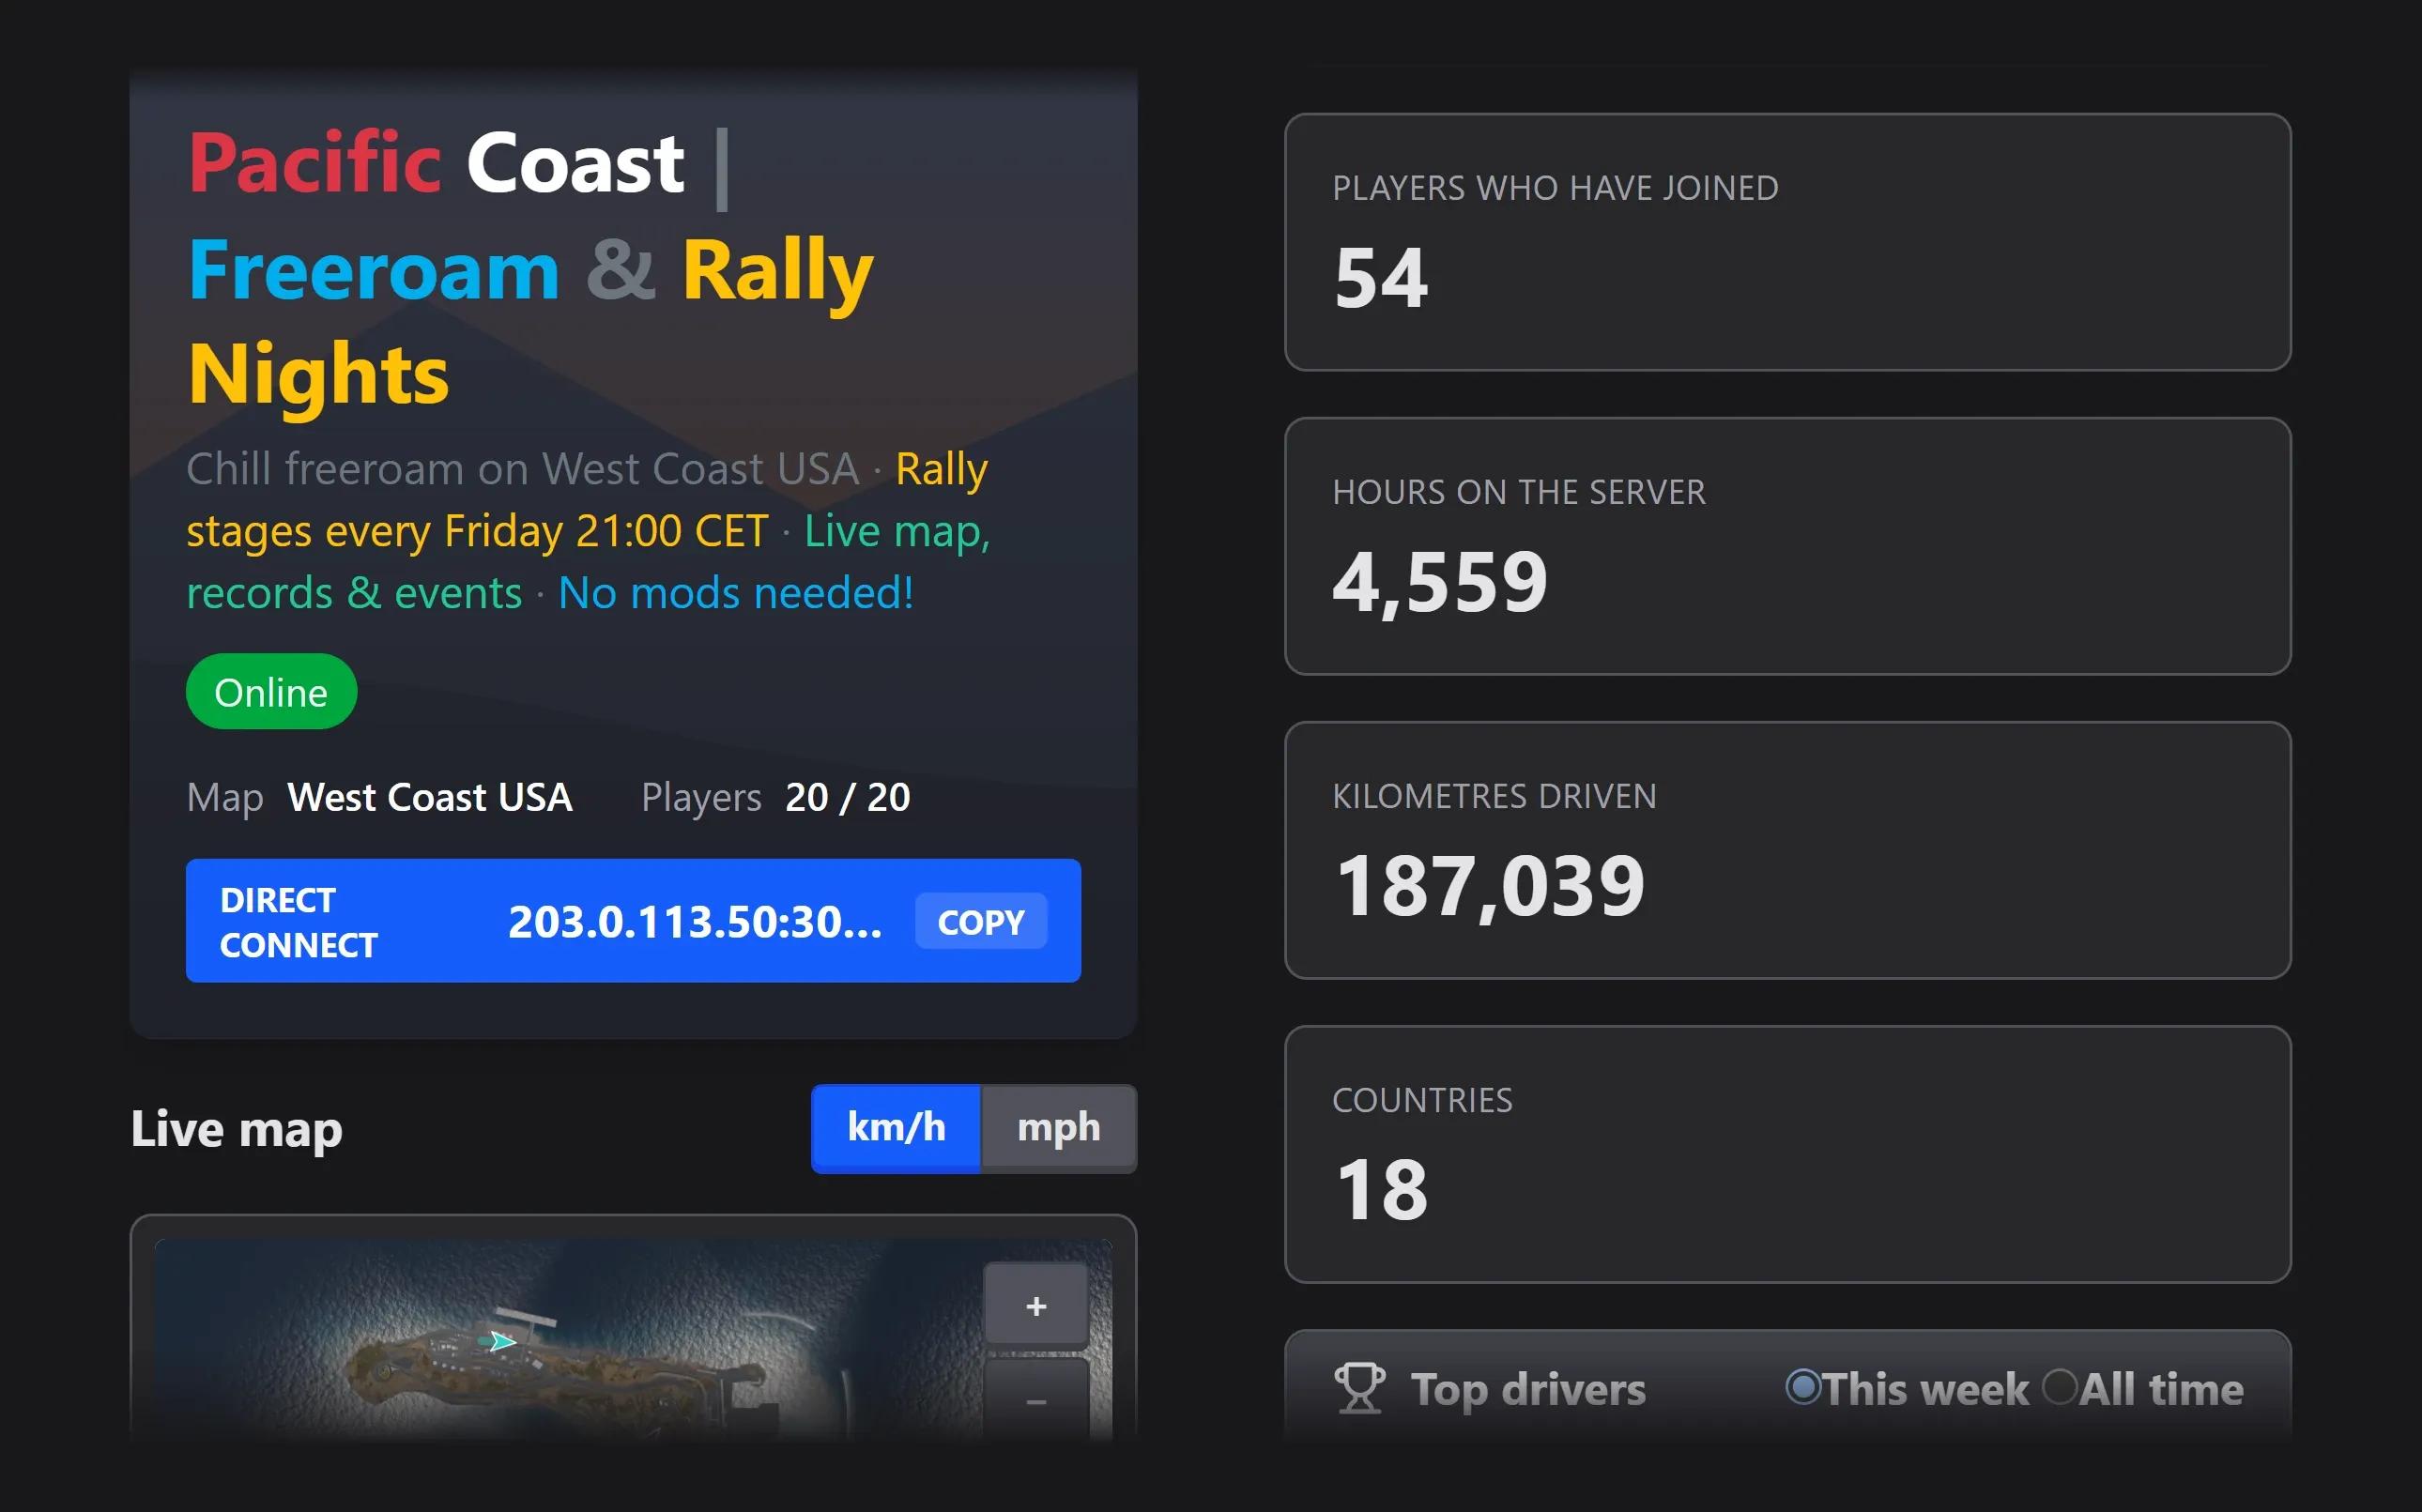Click the player arrow marker on the map

499,1341
